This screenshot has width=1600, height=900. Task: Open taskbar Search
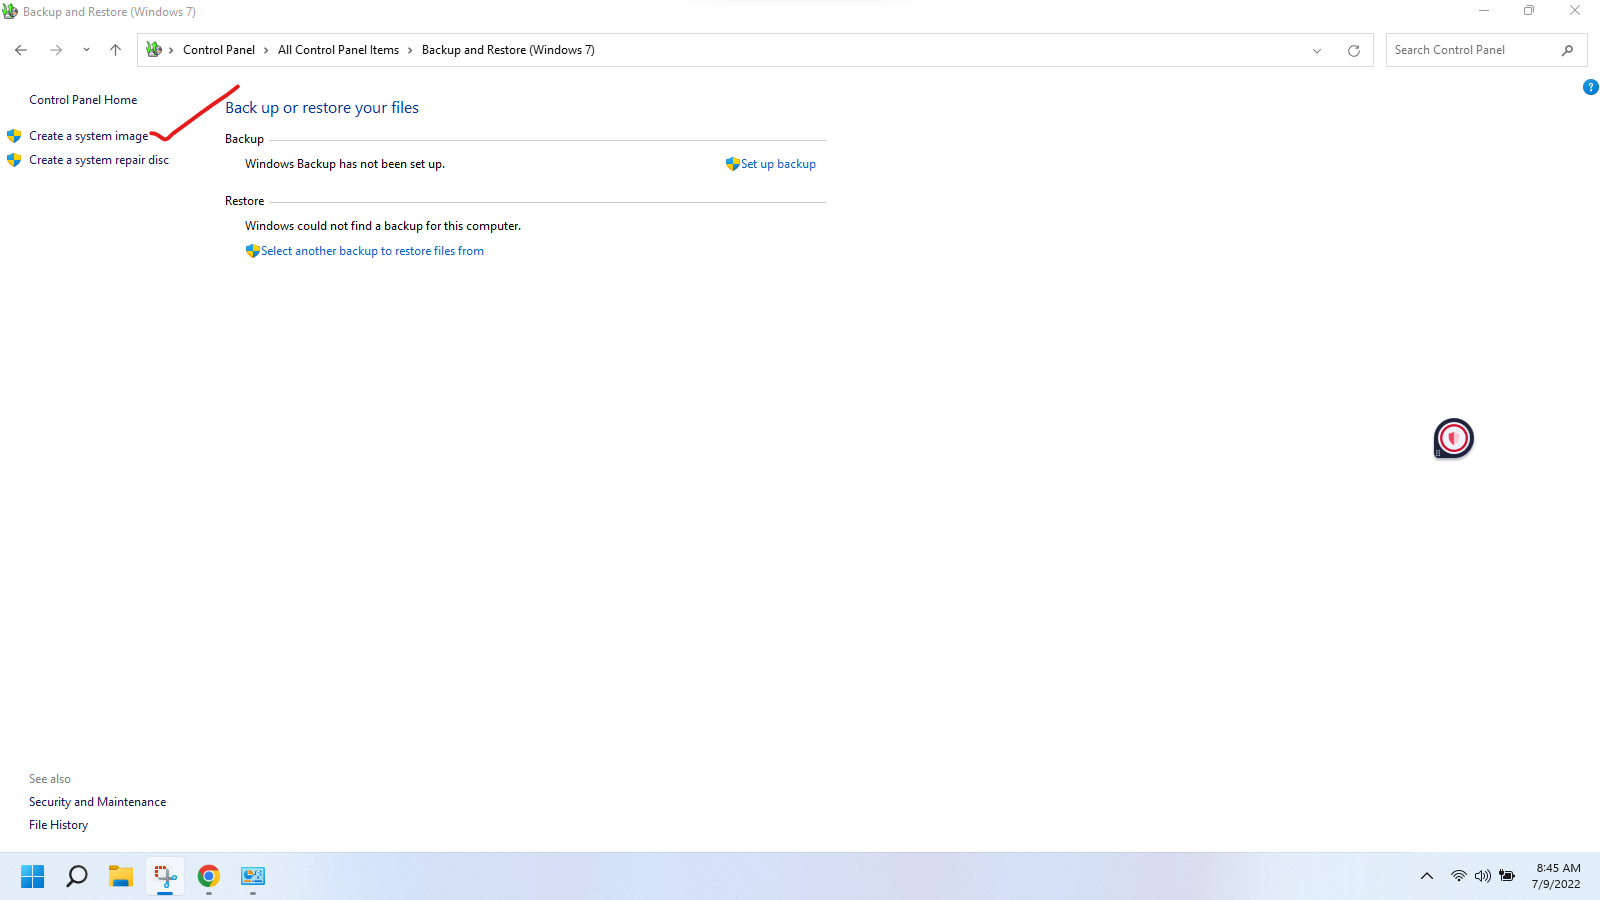[77, 876]
